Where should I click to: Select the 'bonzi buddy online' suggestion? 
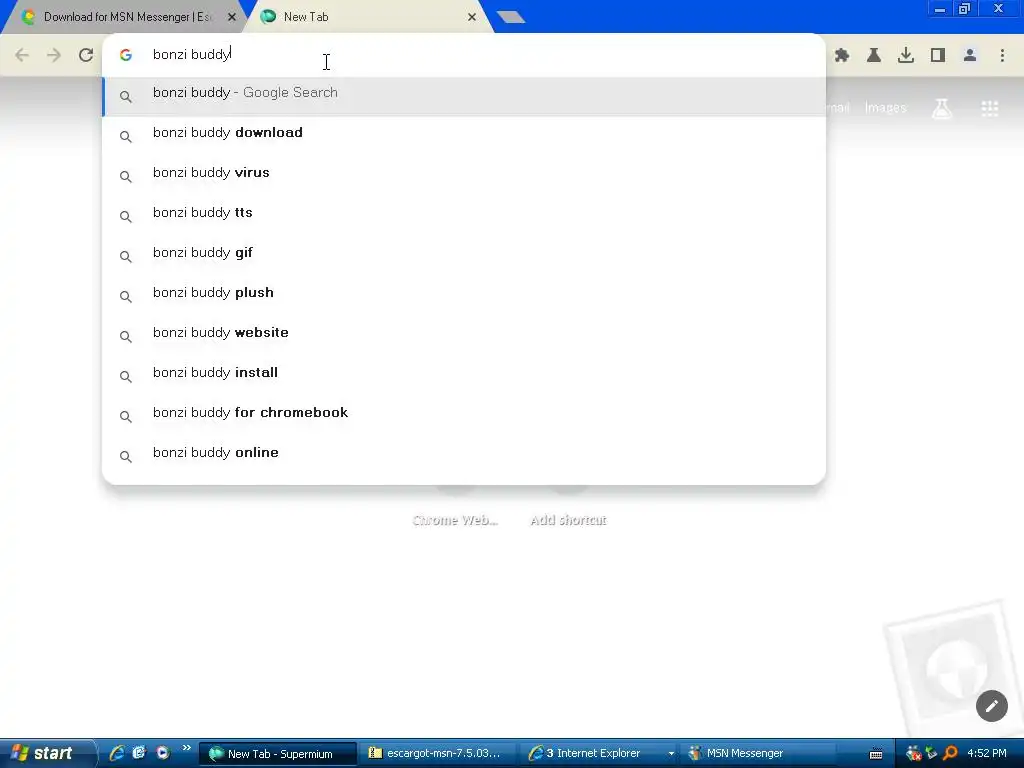pyautogui.click(x=464, y=456)
